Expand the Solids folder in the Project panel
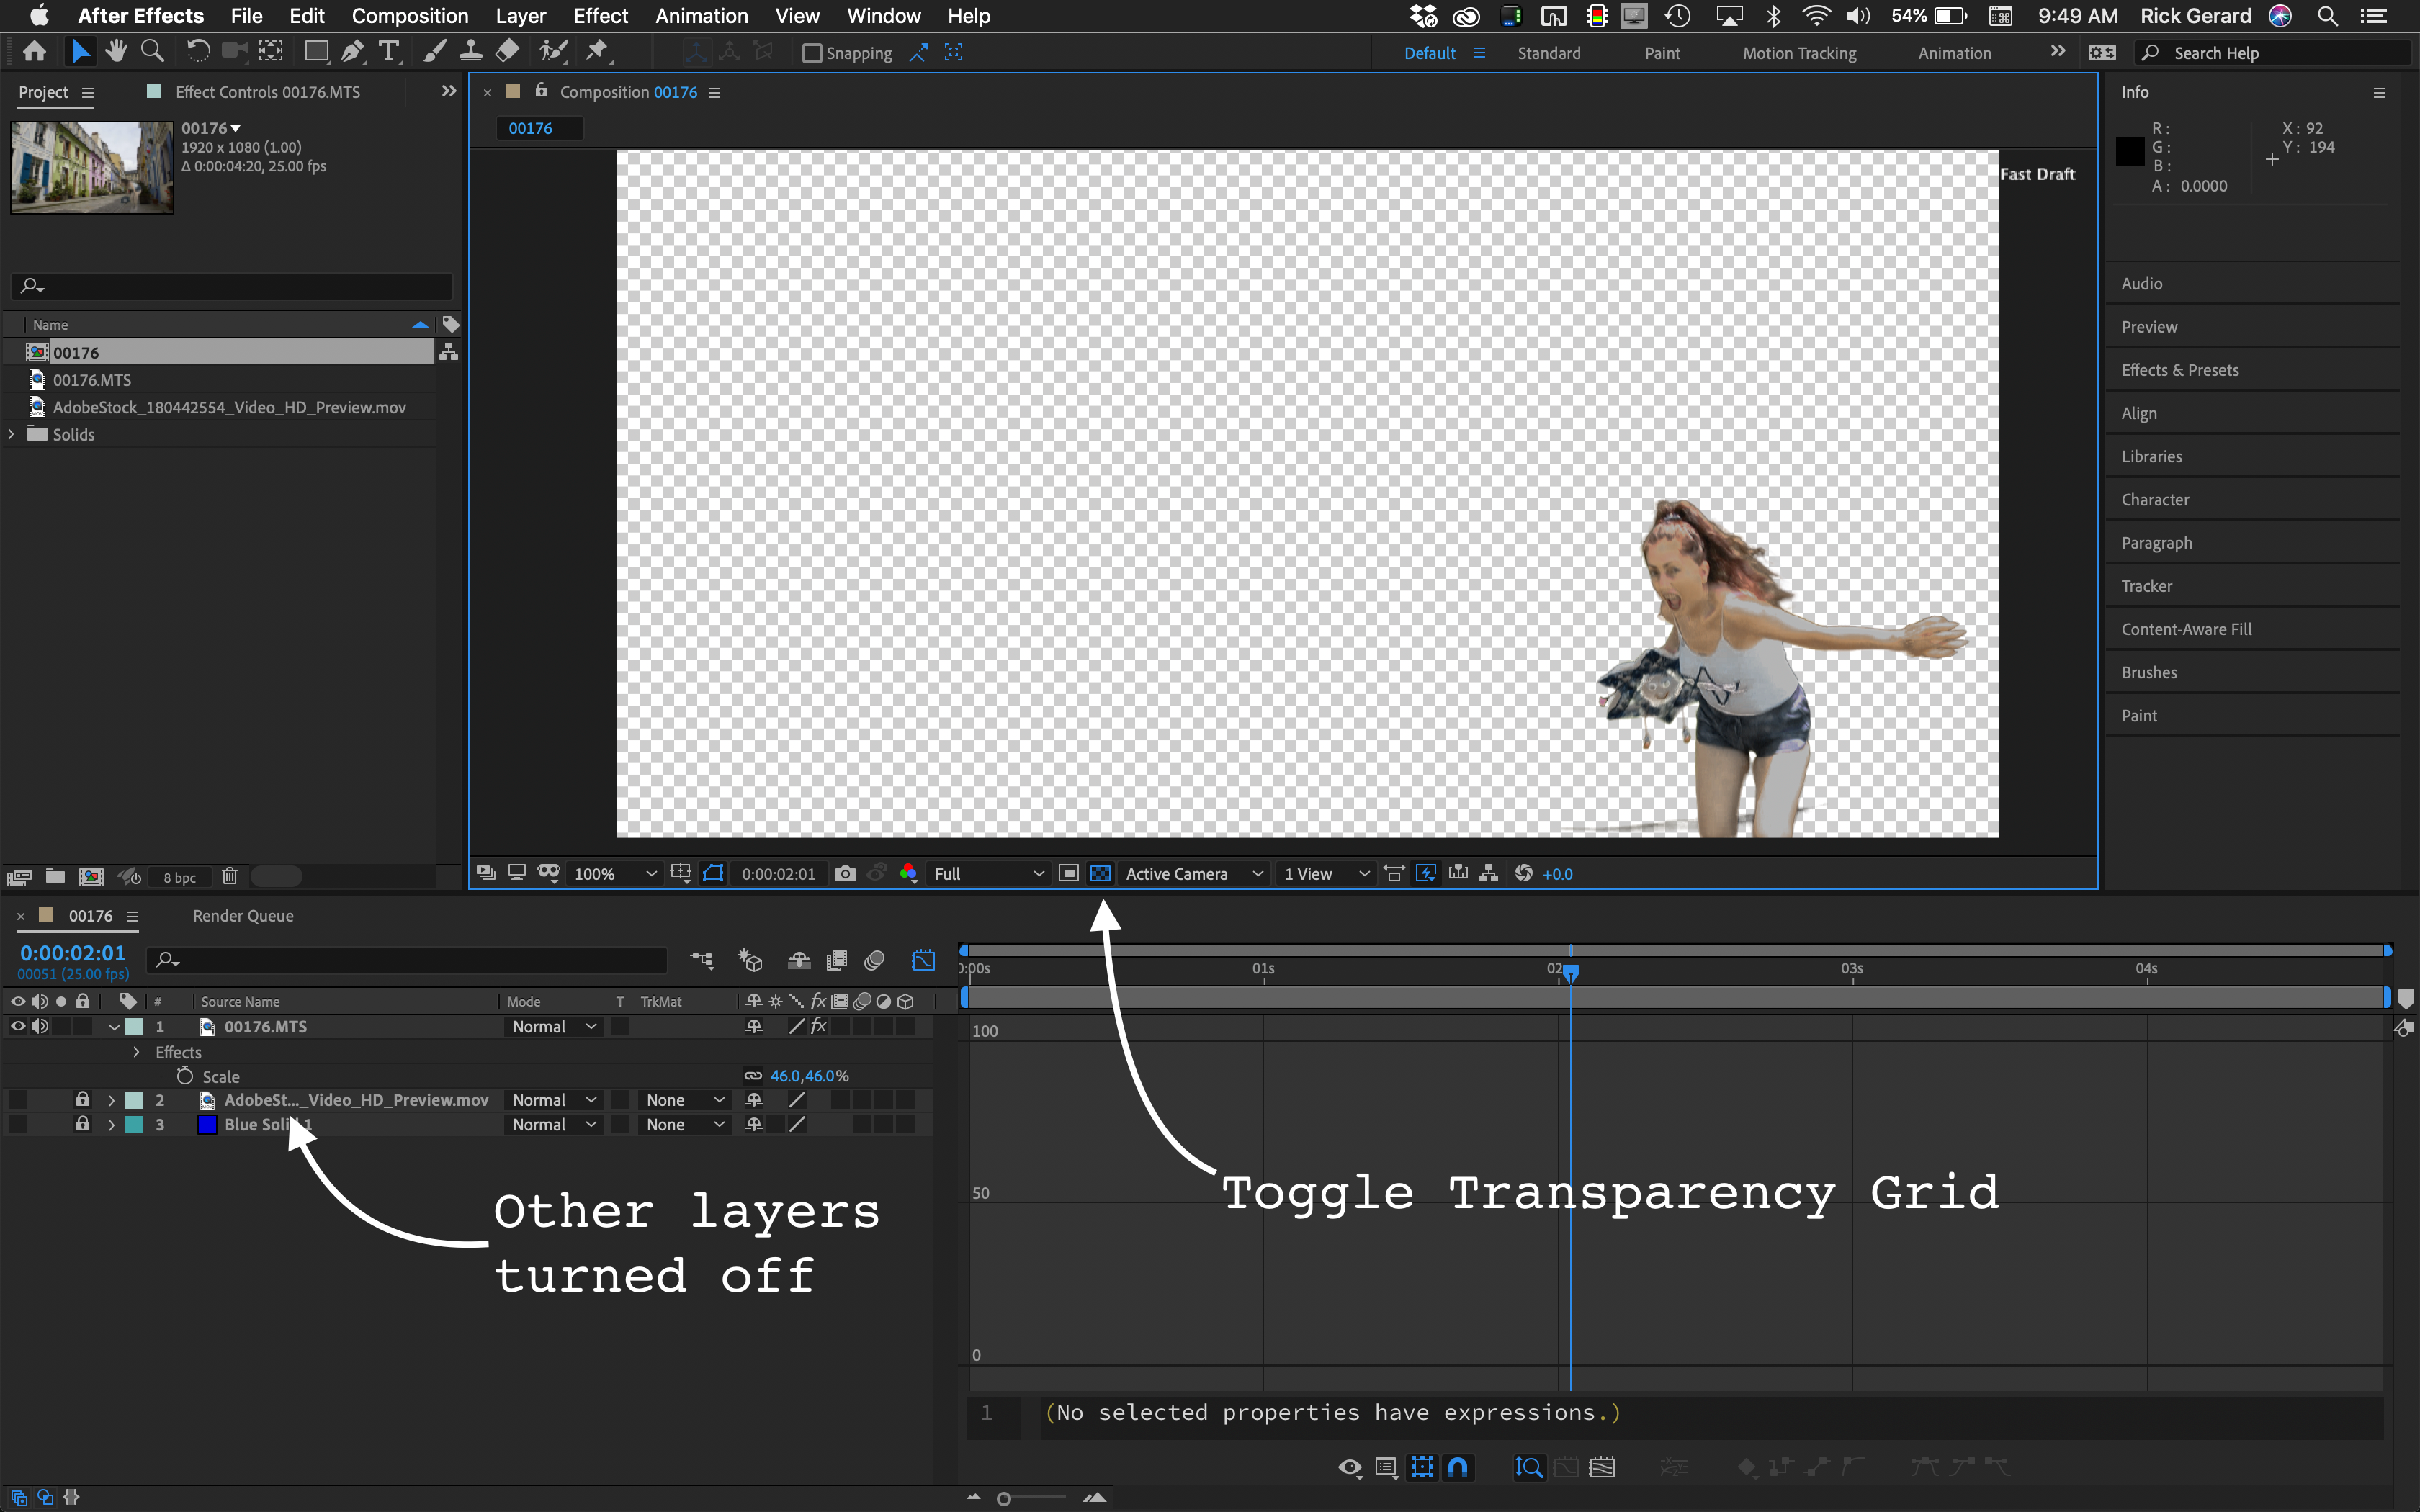The image size is (2420, 1512). [11, 434]
